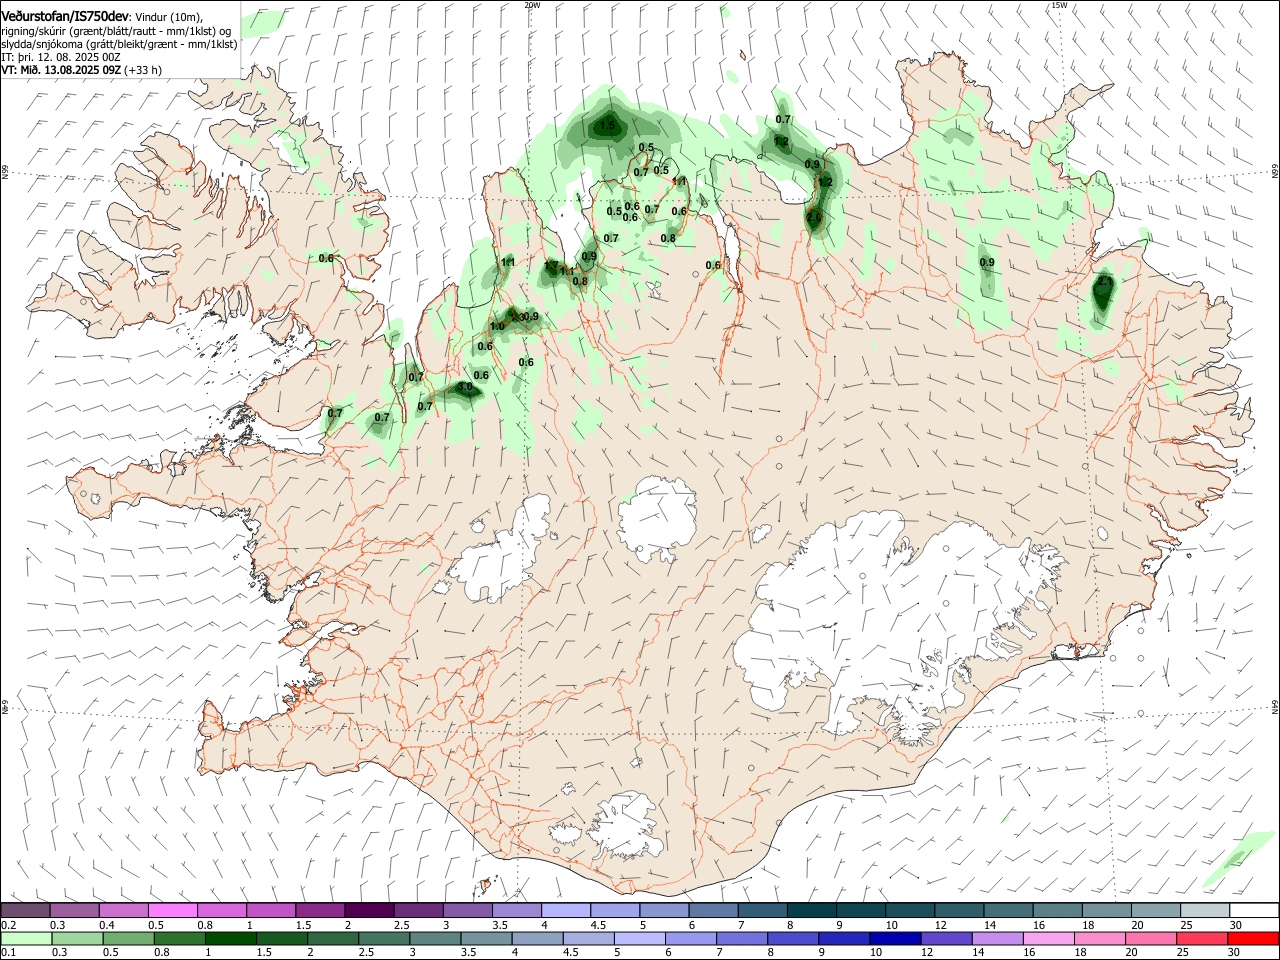Select the grayish-purple swatch between 0.2 and 0.3
Screen dimensions: 1280x960
(x=25, y=910)
